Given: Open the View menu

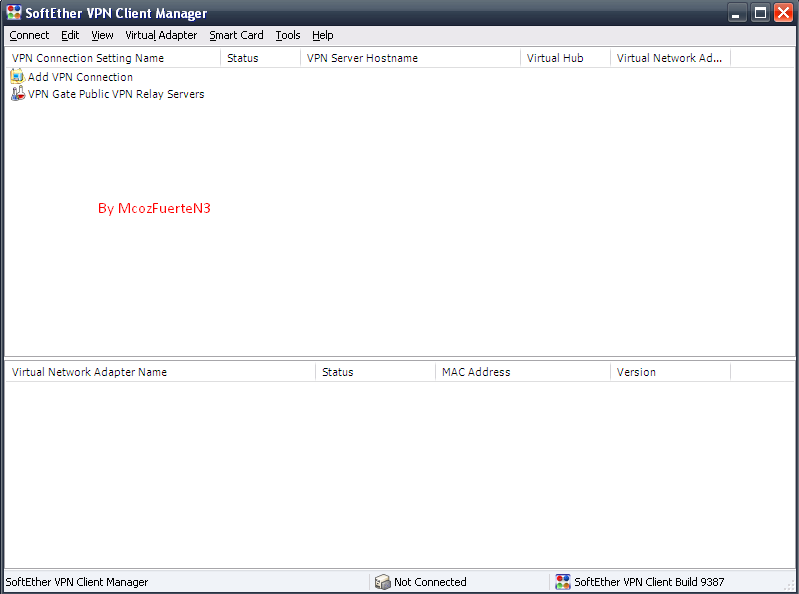Looking at the screenshot, I should tap(102, 35).
